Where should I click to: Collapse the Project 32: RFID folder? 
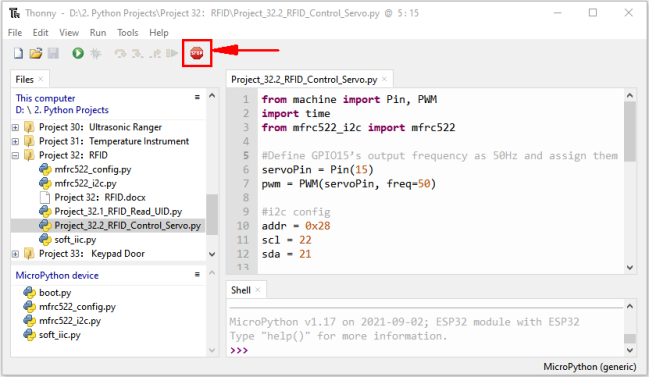(15, 156)
